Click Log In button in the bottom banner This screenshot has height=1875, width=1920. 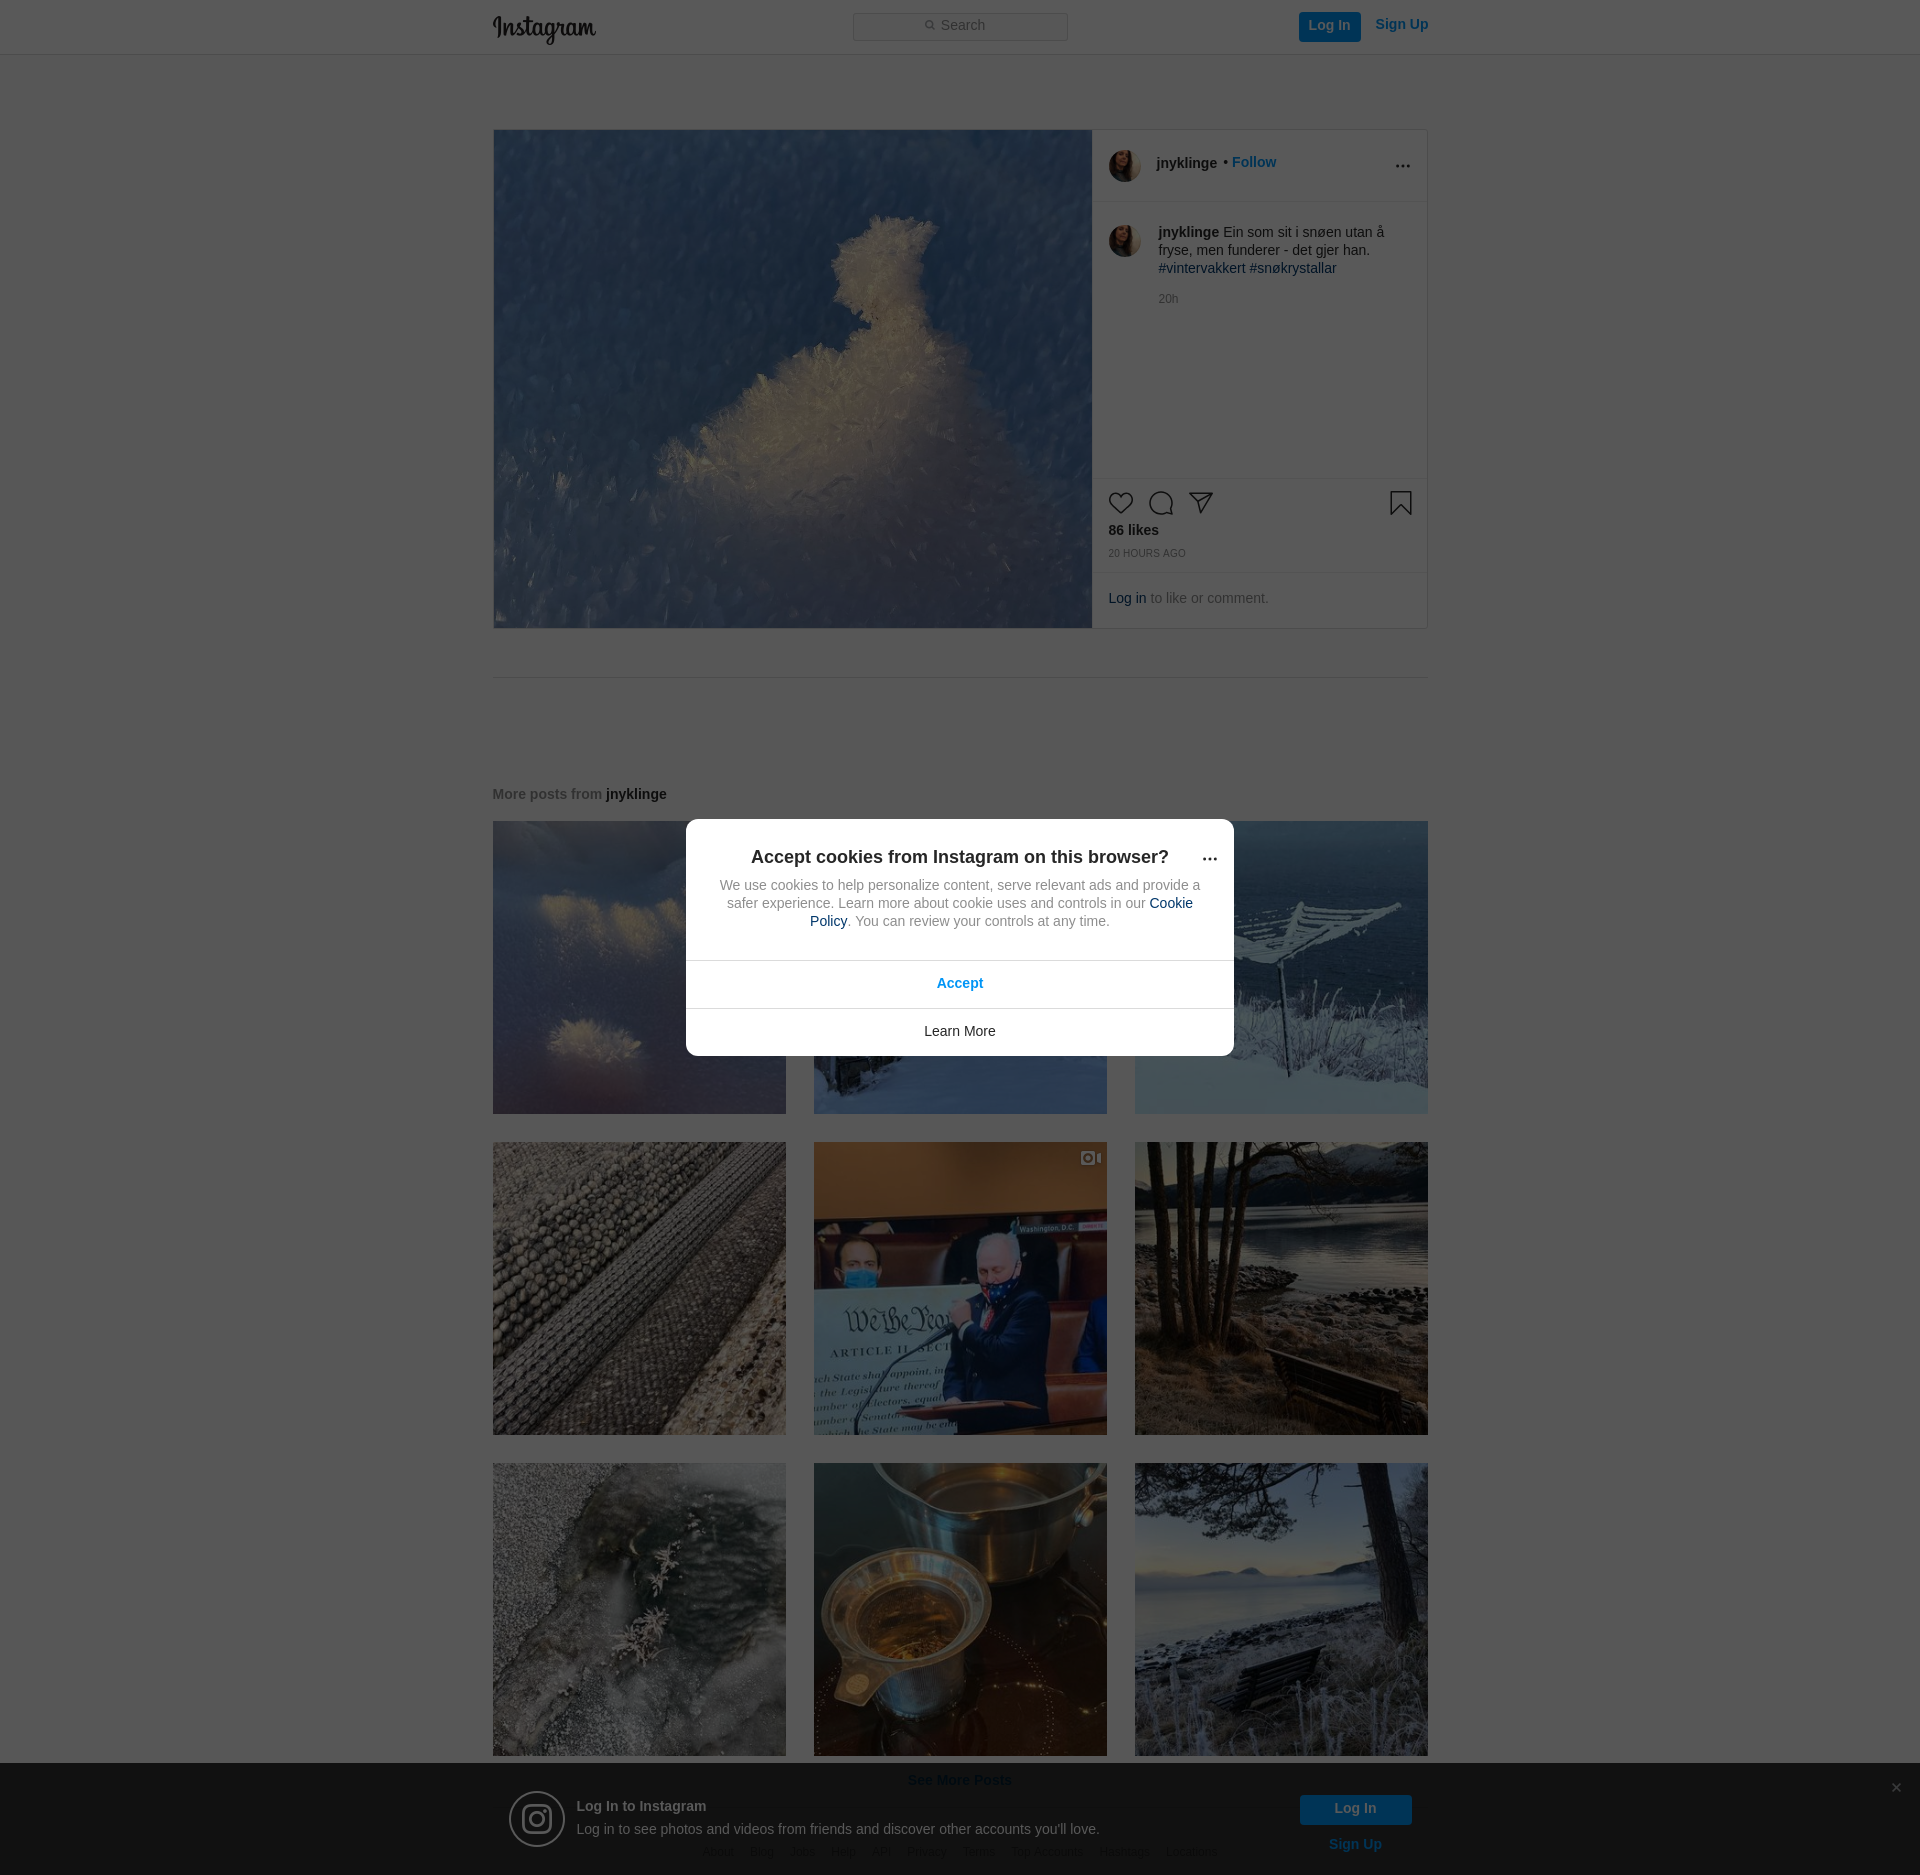click(x=1355, y=1809)
